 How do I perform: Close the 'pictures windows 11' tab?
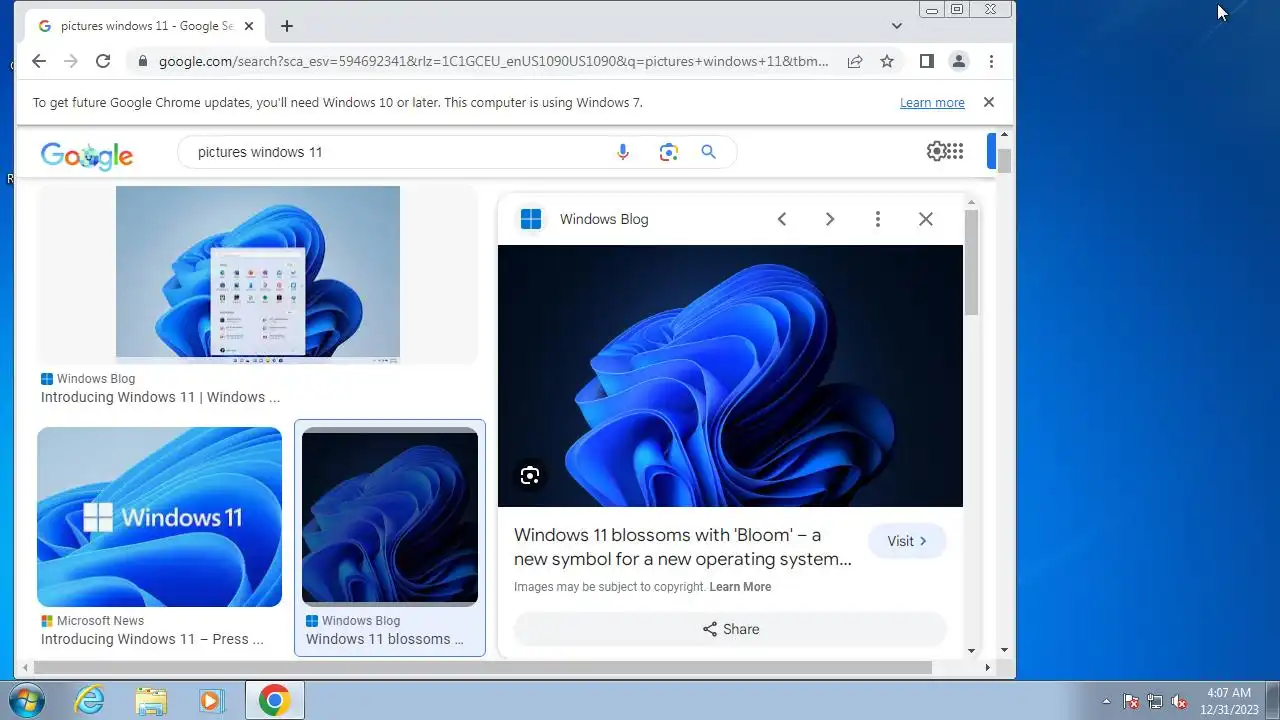[248, 26]
